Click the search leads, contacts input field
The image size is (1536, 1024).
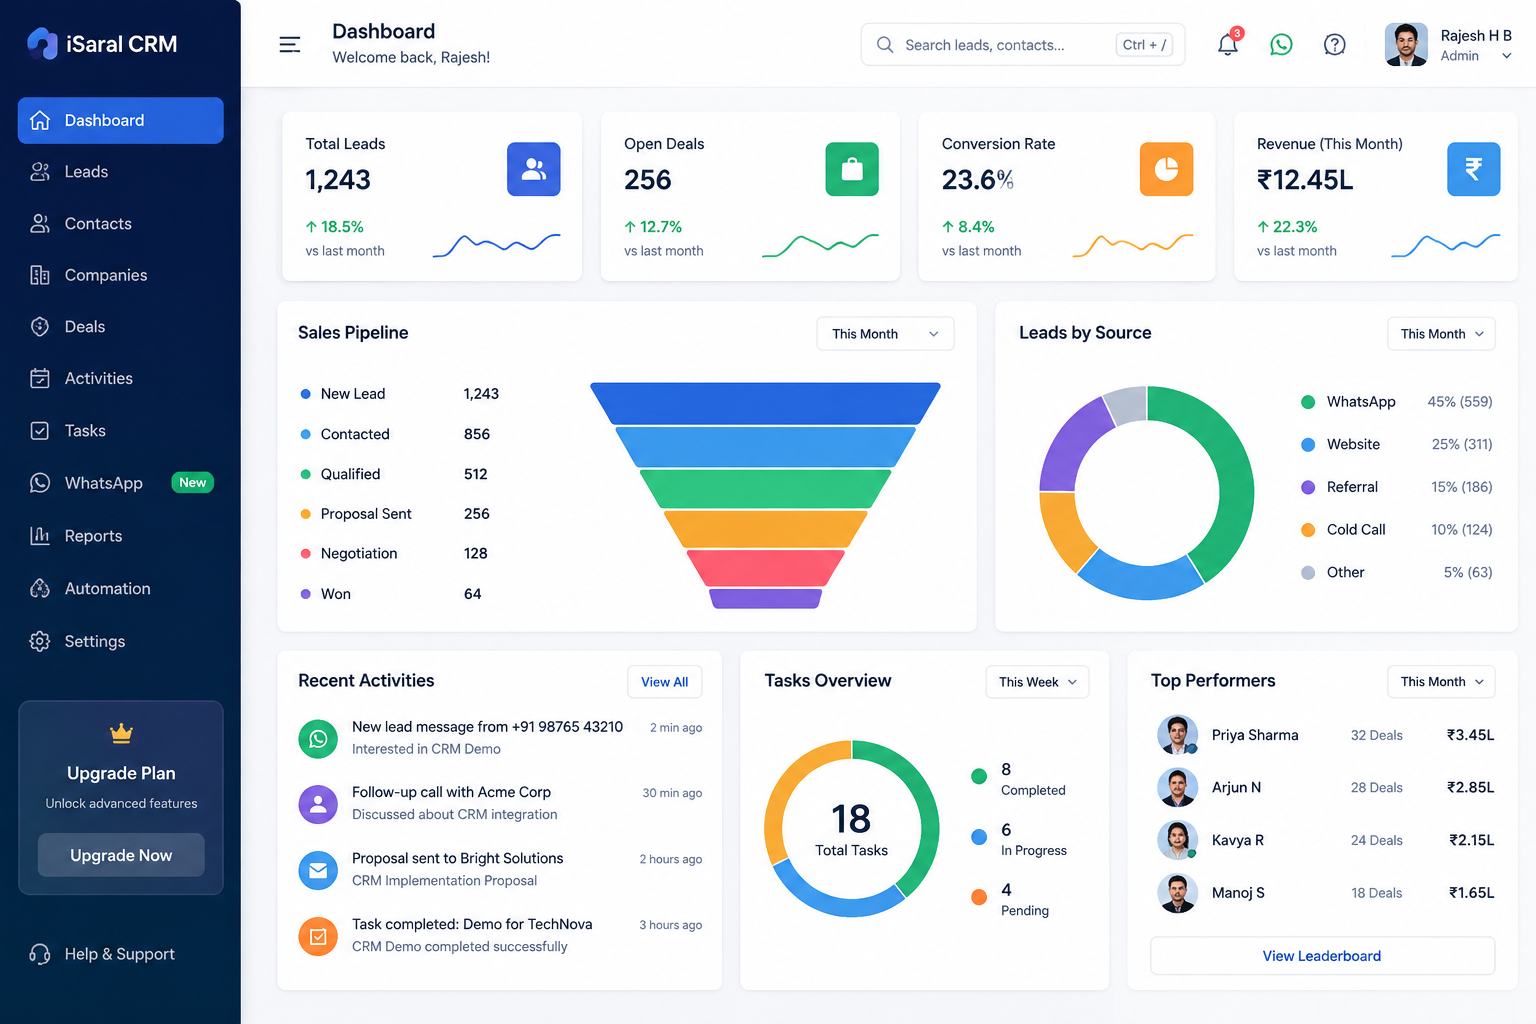click(1023, 45)
